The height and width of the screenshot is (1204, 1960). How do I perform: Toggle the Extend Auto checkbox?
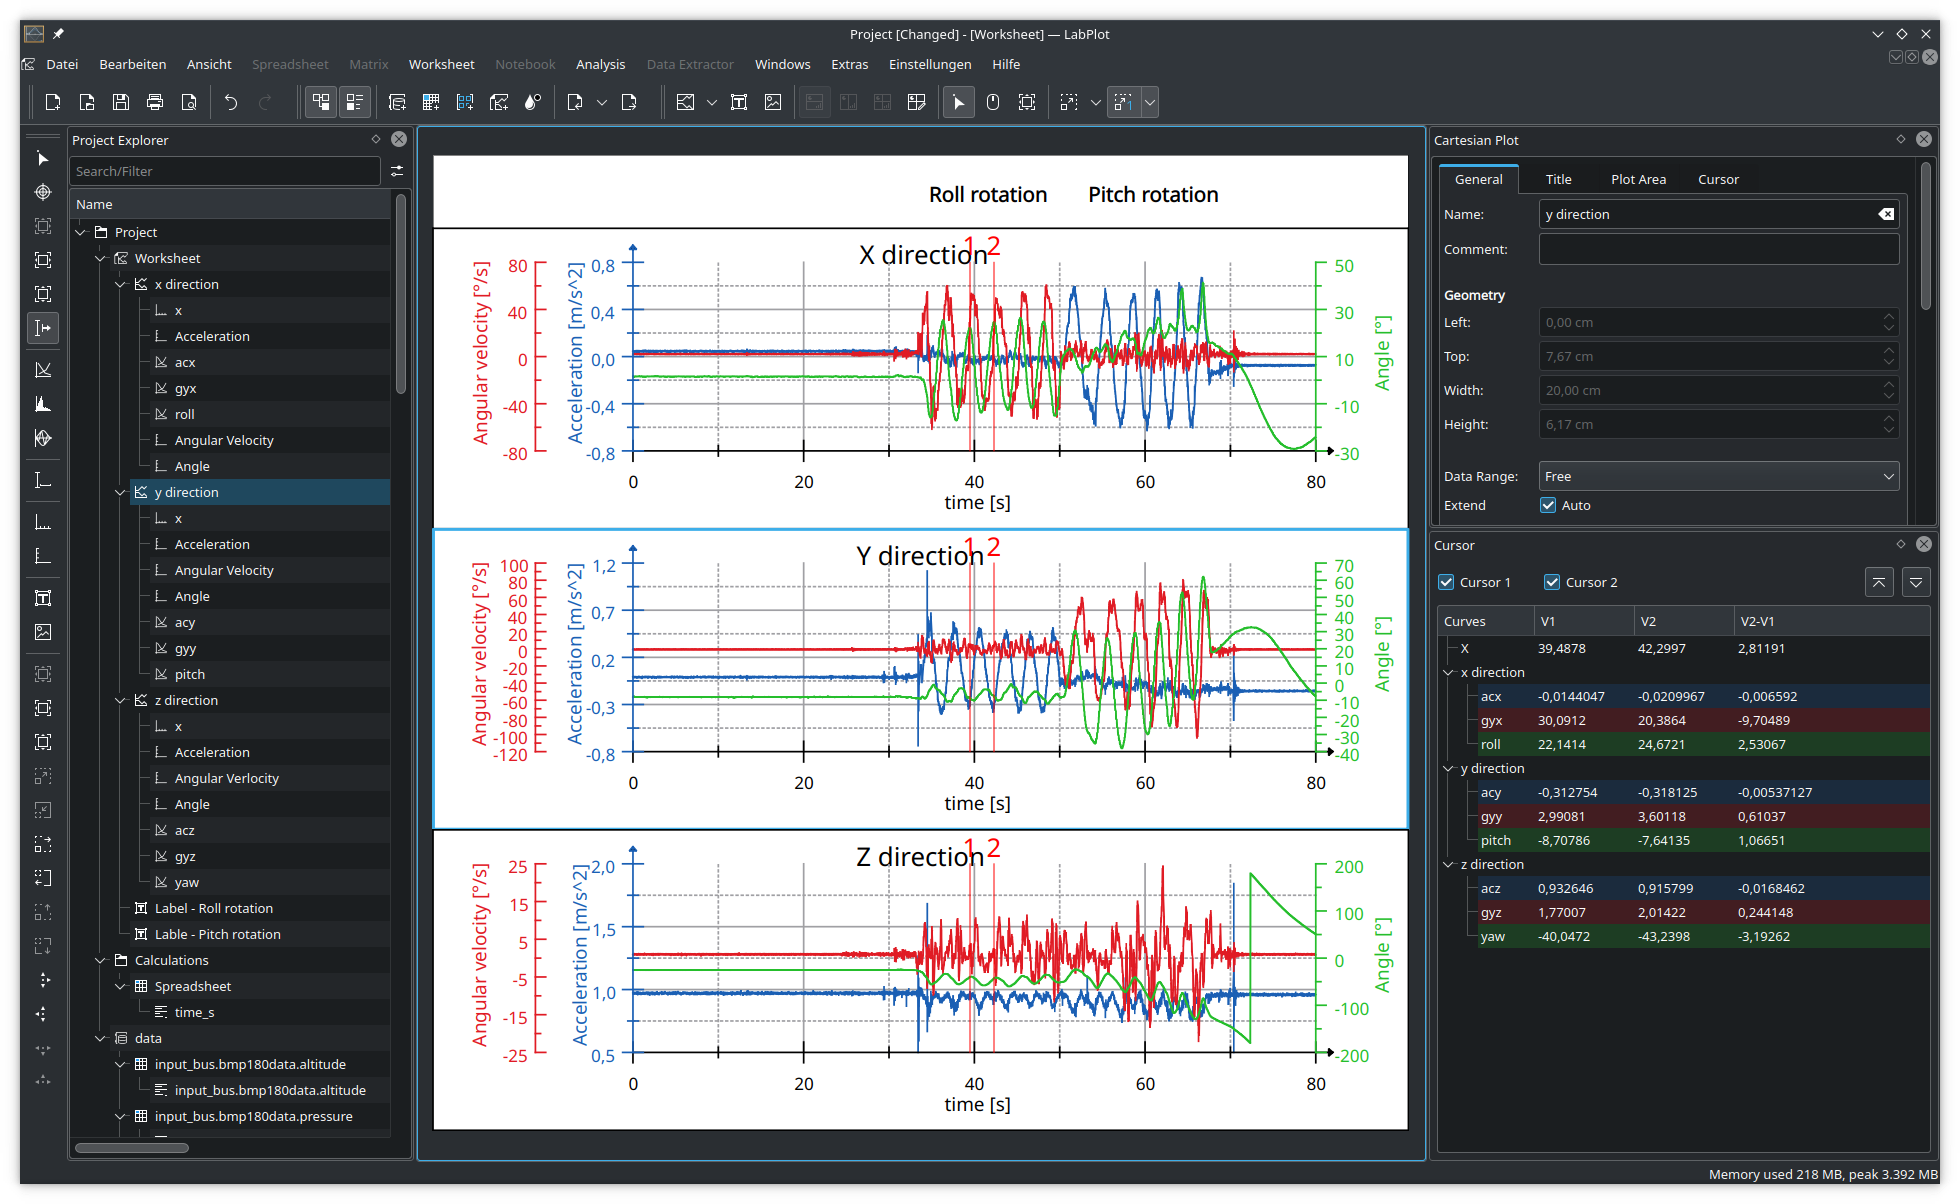(1548, 505)
